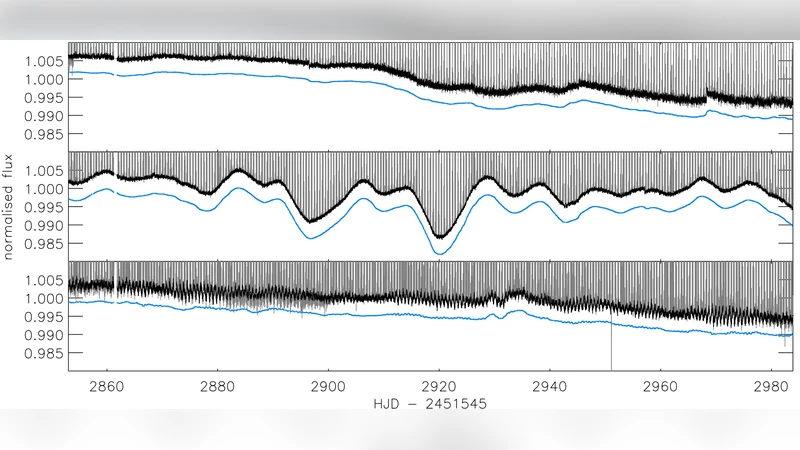Click the 1.005 tick label in top panel

pyautogui.click(x=43, y=61)
